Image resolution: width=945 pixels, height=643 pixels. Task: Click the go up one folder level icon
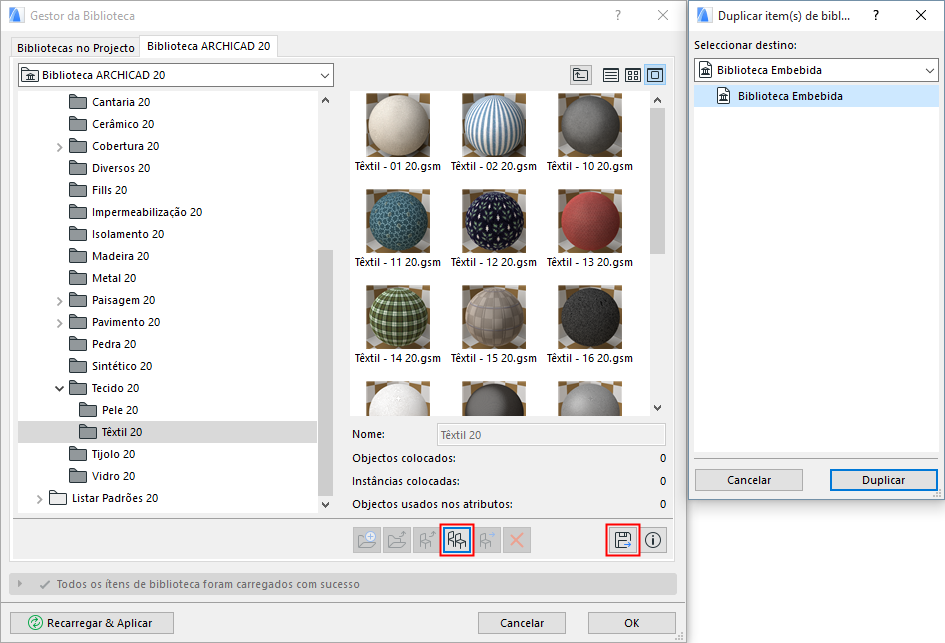pos(580,75)
